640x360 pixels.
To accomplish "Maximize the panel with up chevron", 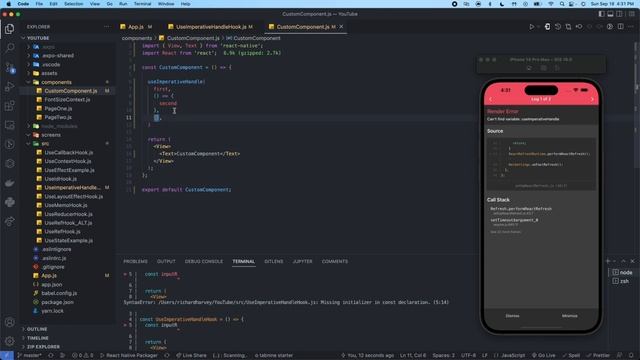I will [x=623, y=261].
